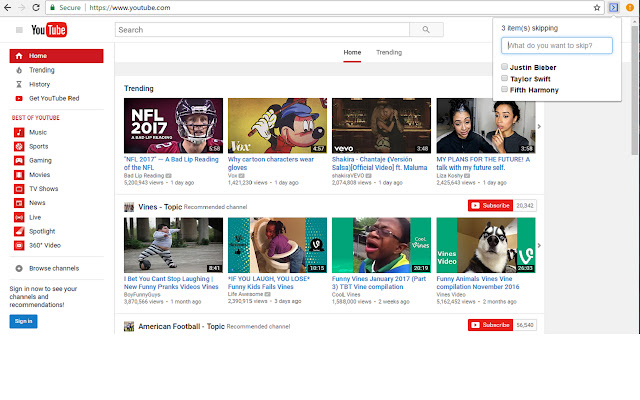
Task: Open MY PLANS FOR THE FUTURE title
Action: click(483, 163)
